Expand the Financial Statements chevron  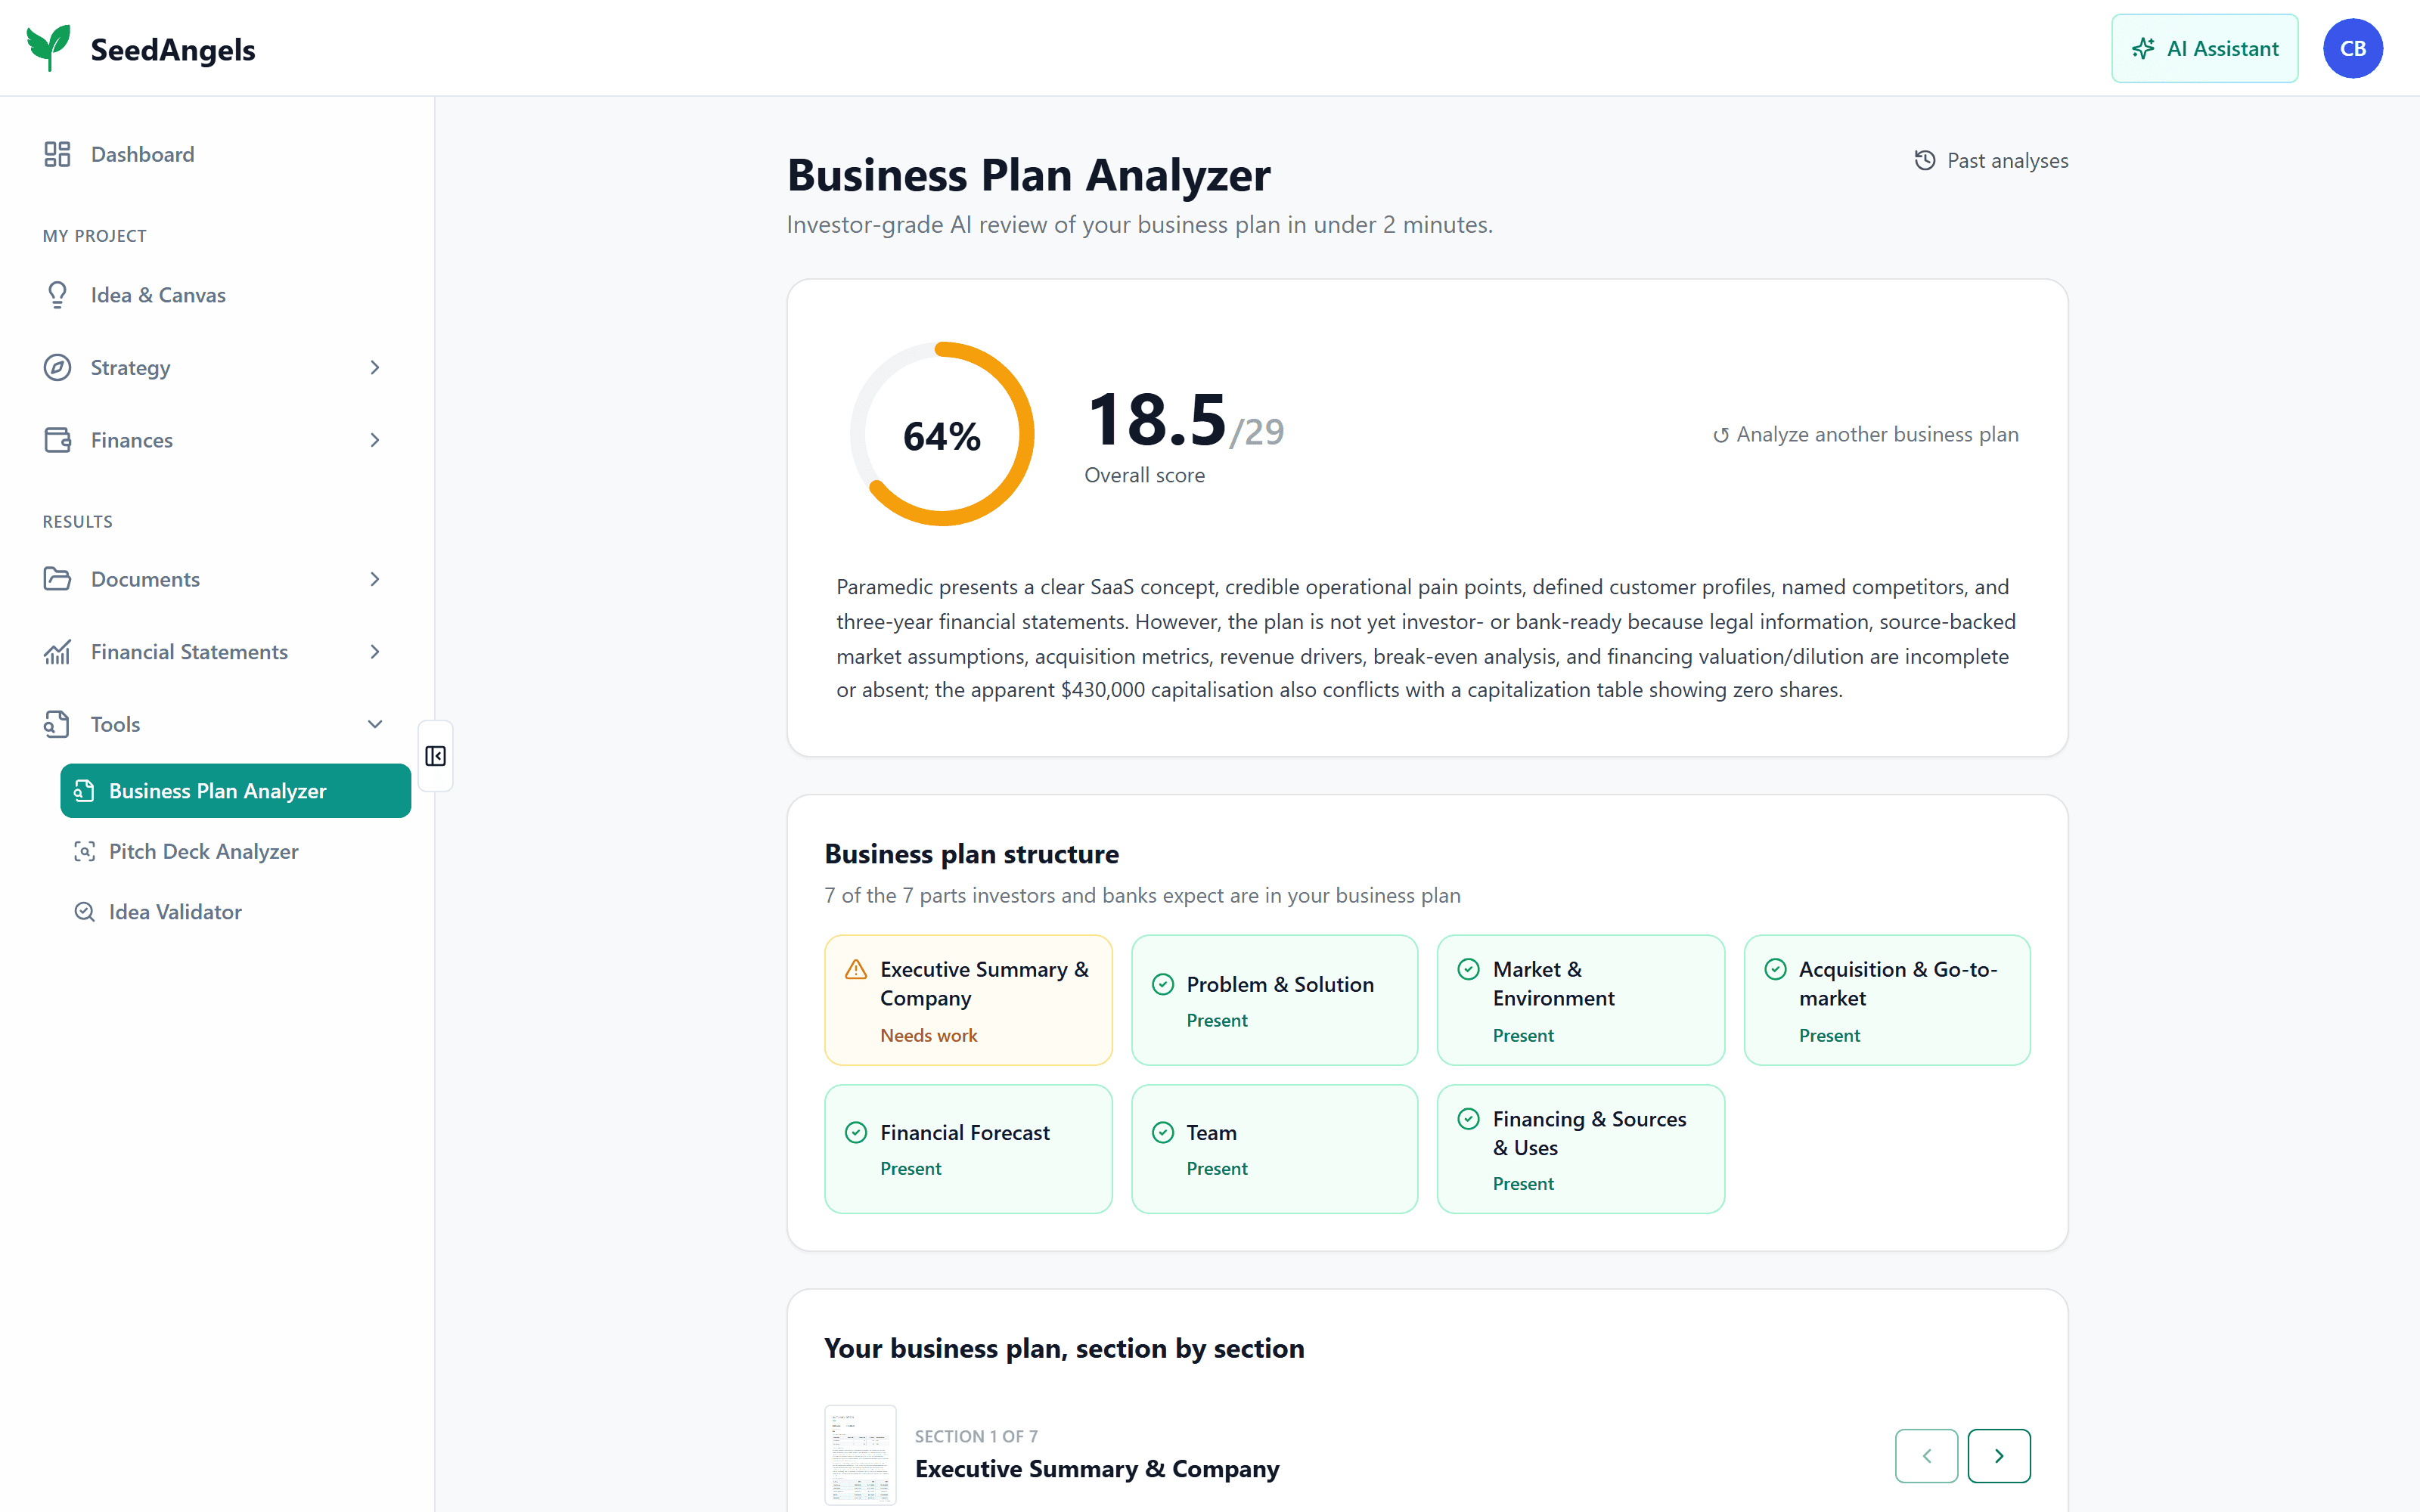375,652
